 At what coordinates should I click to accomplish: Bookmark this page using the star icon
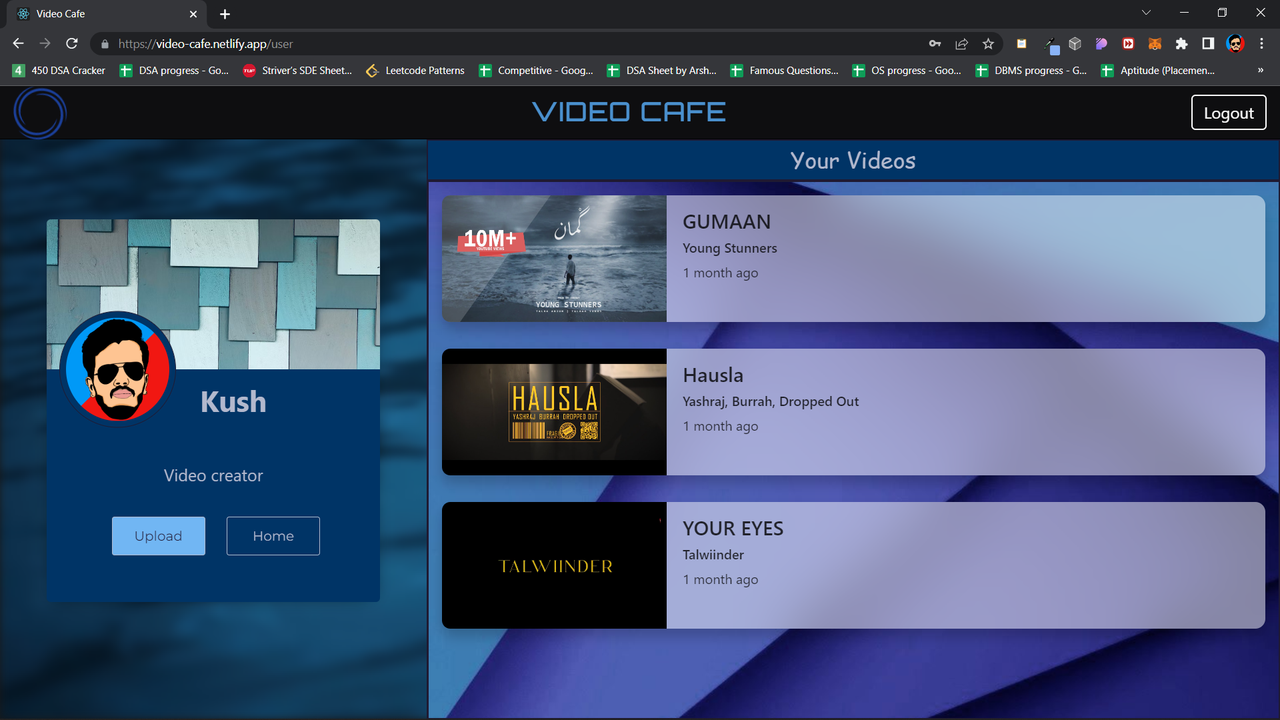click(x=988, y=44)
